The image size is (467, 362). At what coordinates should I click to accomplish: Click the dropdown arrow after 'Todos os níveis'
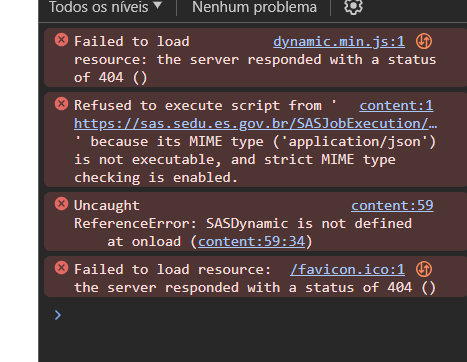(157, 5)
